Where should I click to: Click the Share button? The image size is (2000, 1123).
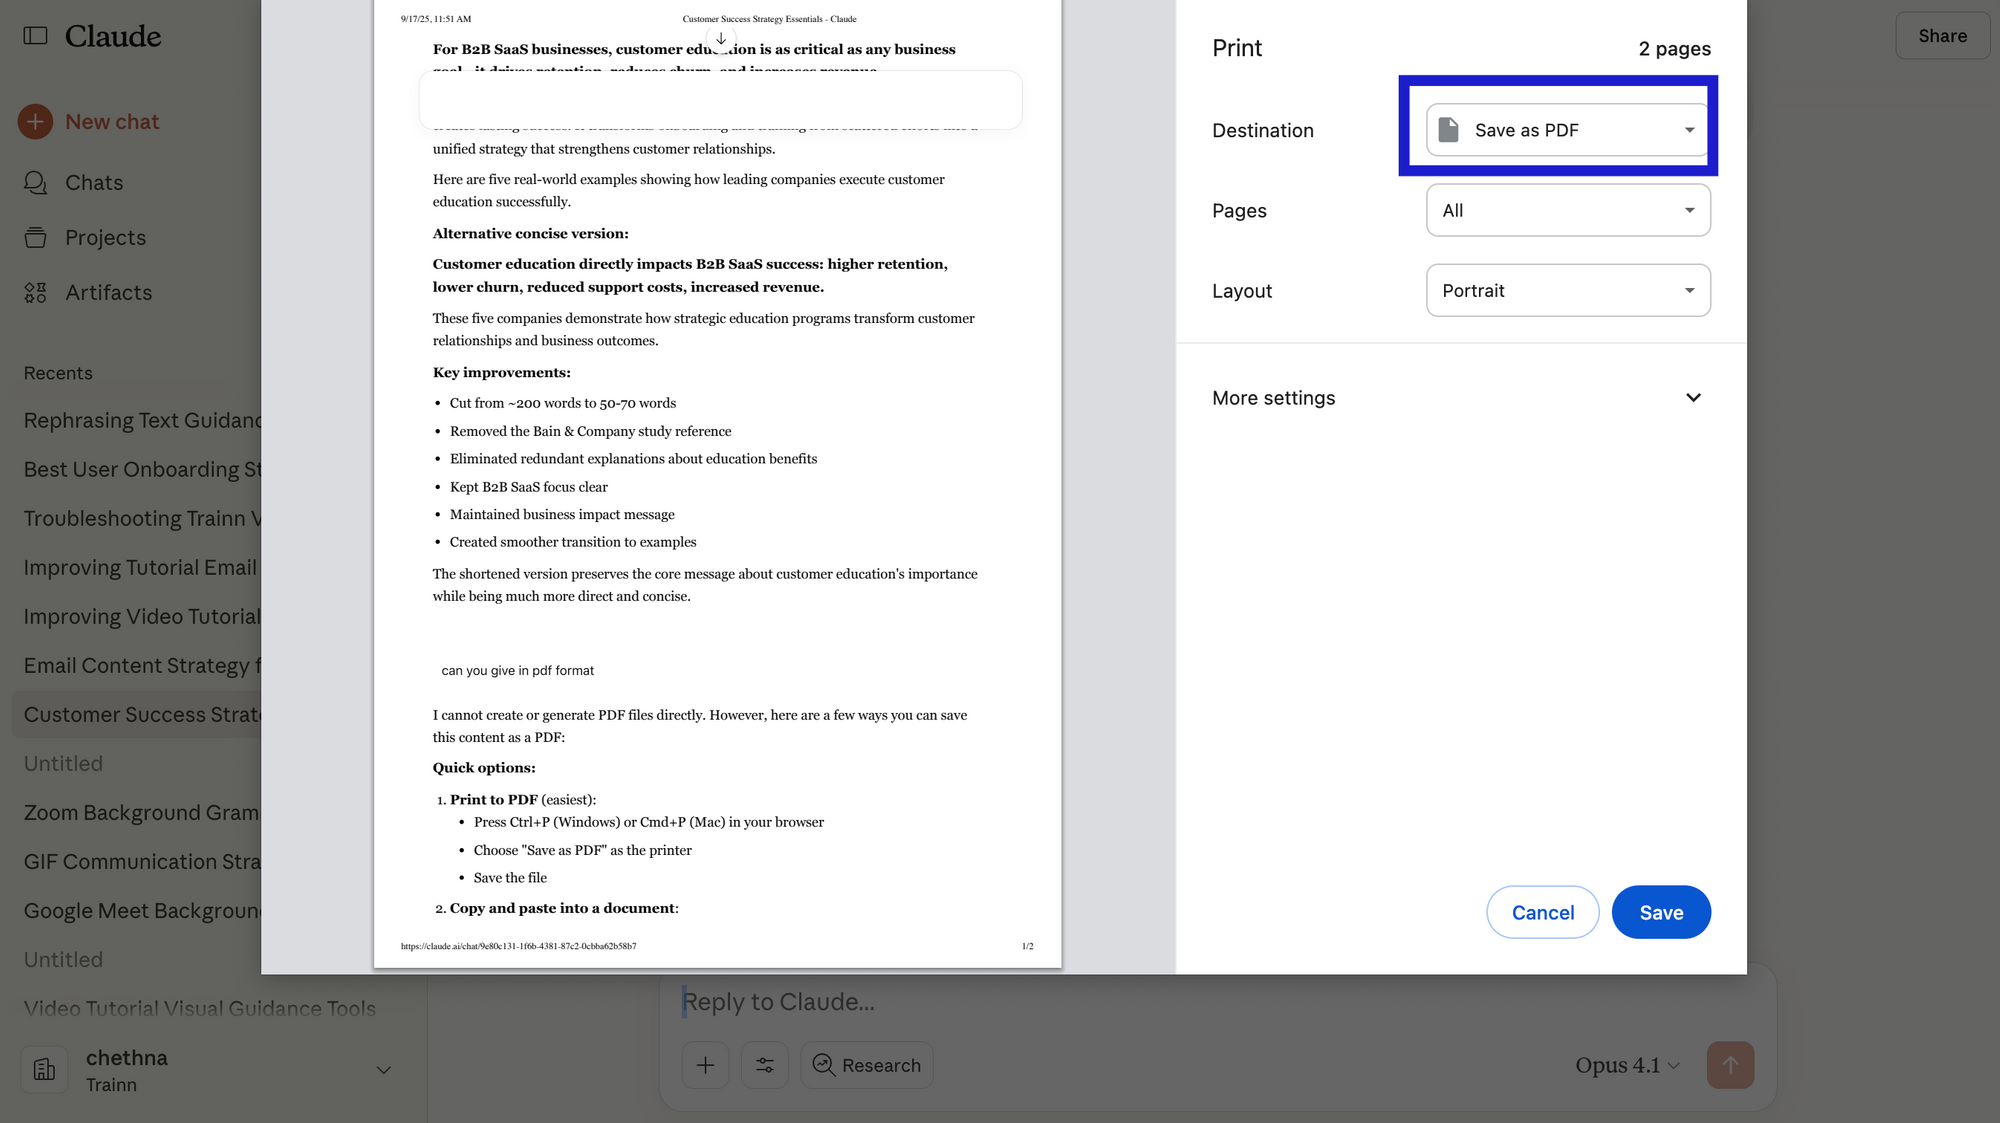point(1941,35)
